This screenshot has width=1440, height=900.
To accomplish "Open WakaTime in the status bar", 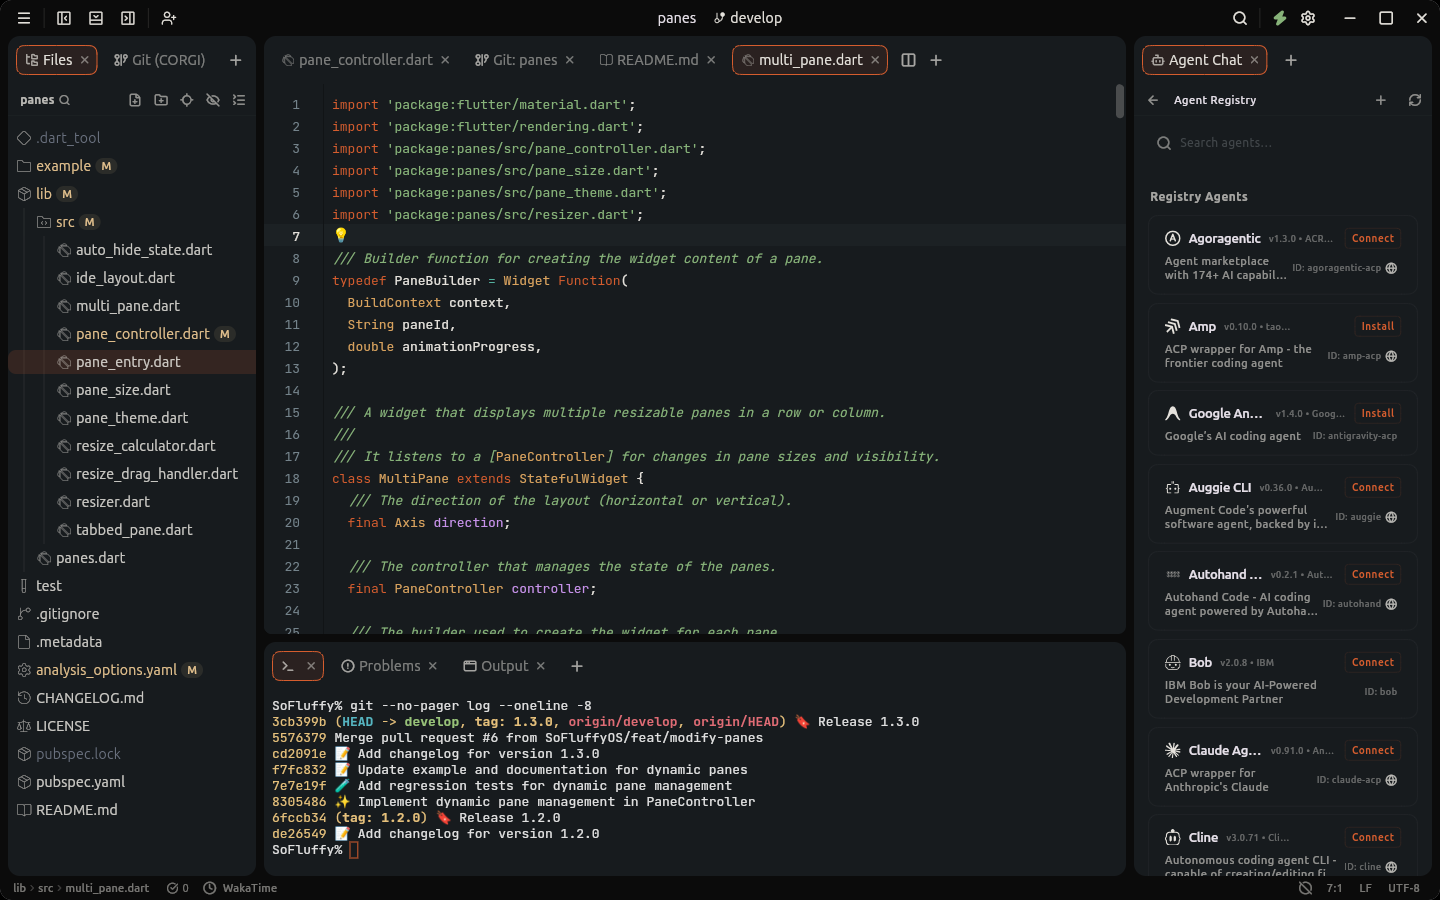I will point(240,888).
